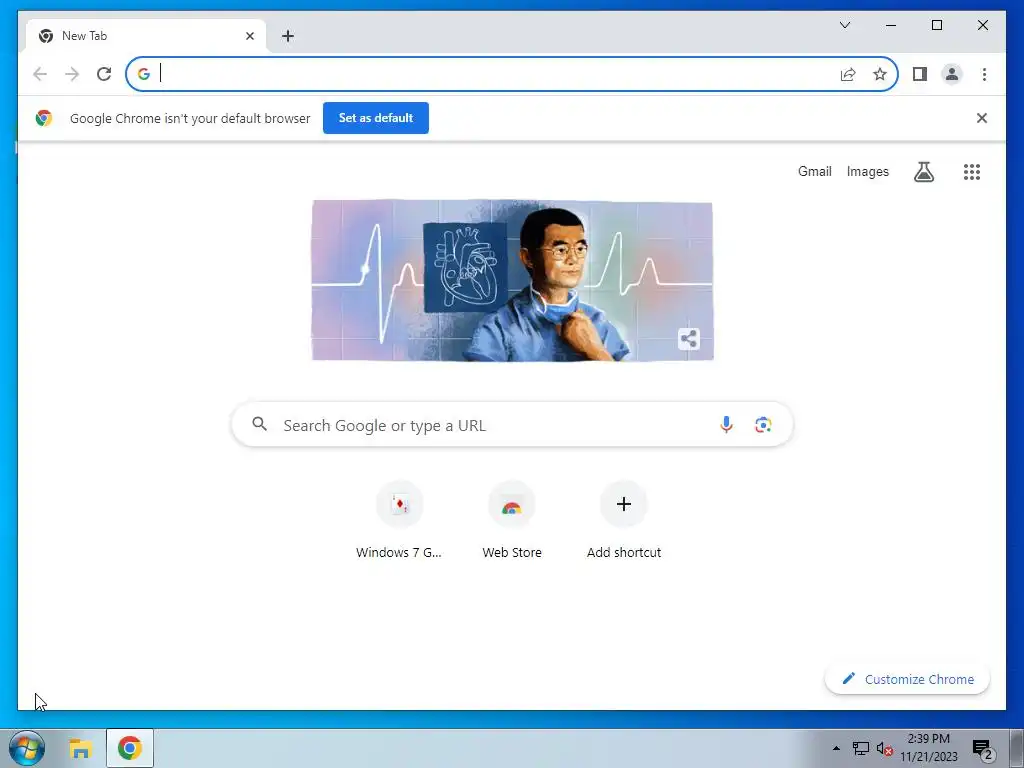Image resolution: width=1024 pixels, height=768 pixels.
Task: Bookmark this tab with the star icon
Action: 880,74
